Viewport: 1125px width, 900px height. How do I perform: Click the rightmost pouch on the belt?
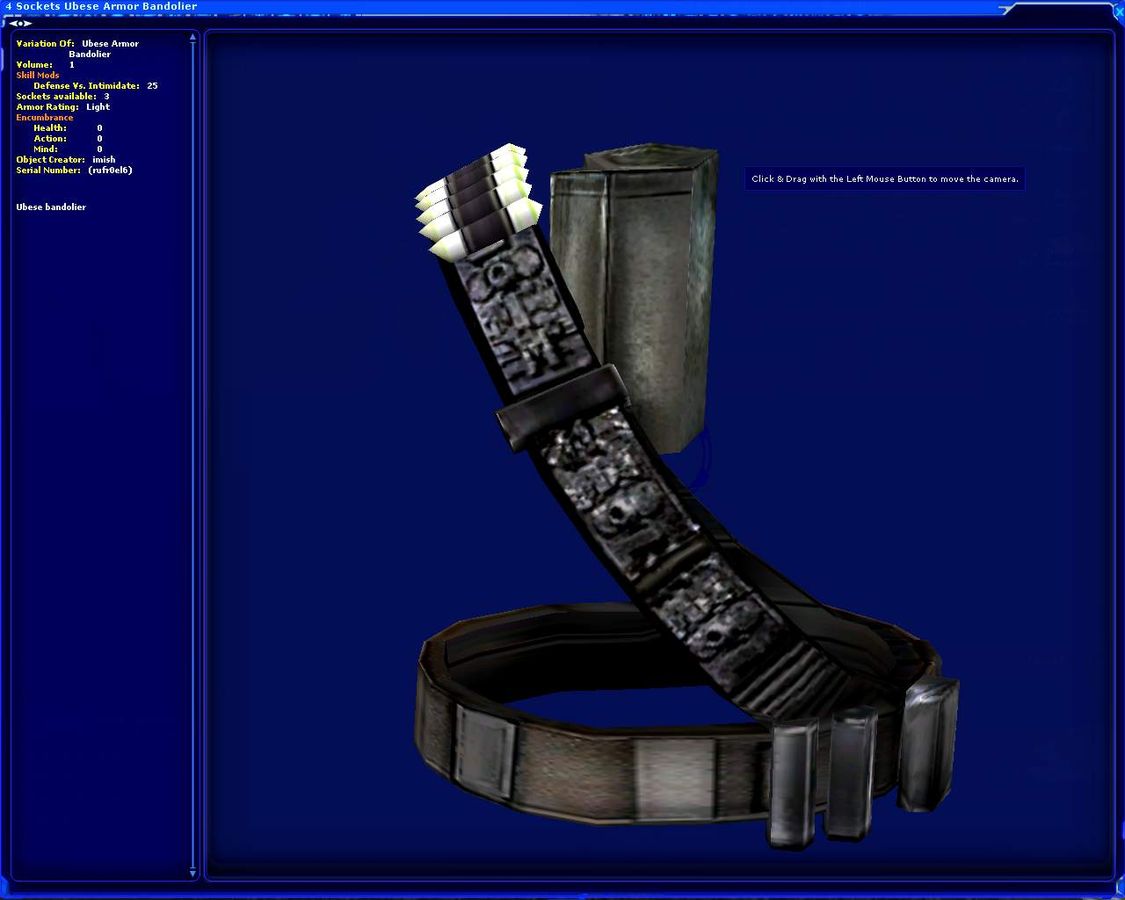pos(927,741)
